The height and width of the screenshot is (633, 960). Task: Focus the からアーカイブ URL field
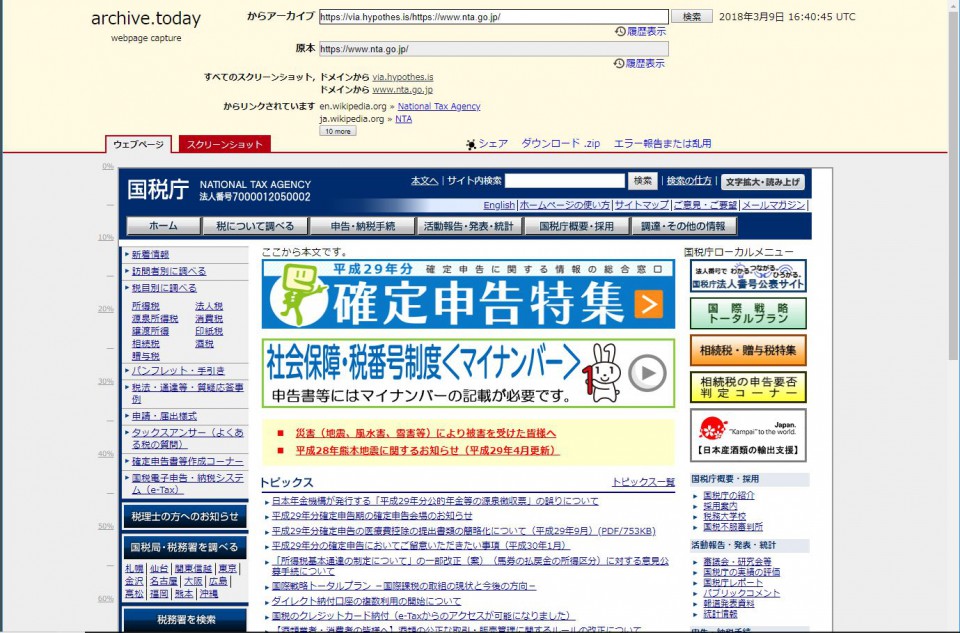pos(493,17)
